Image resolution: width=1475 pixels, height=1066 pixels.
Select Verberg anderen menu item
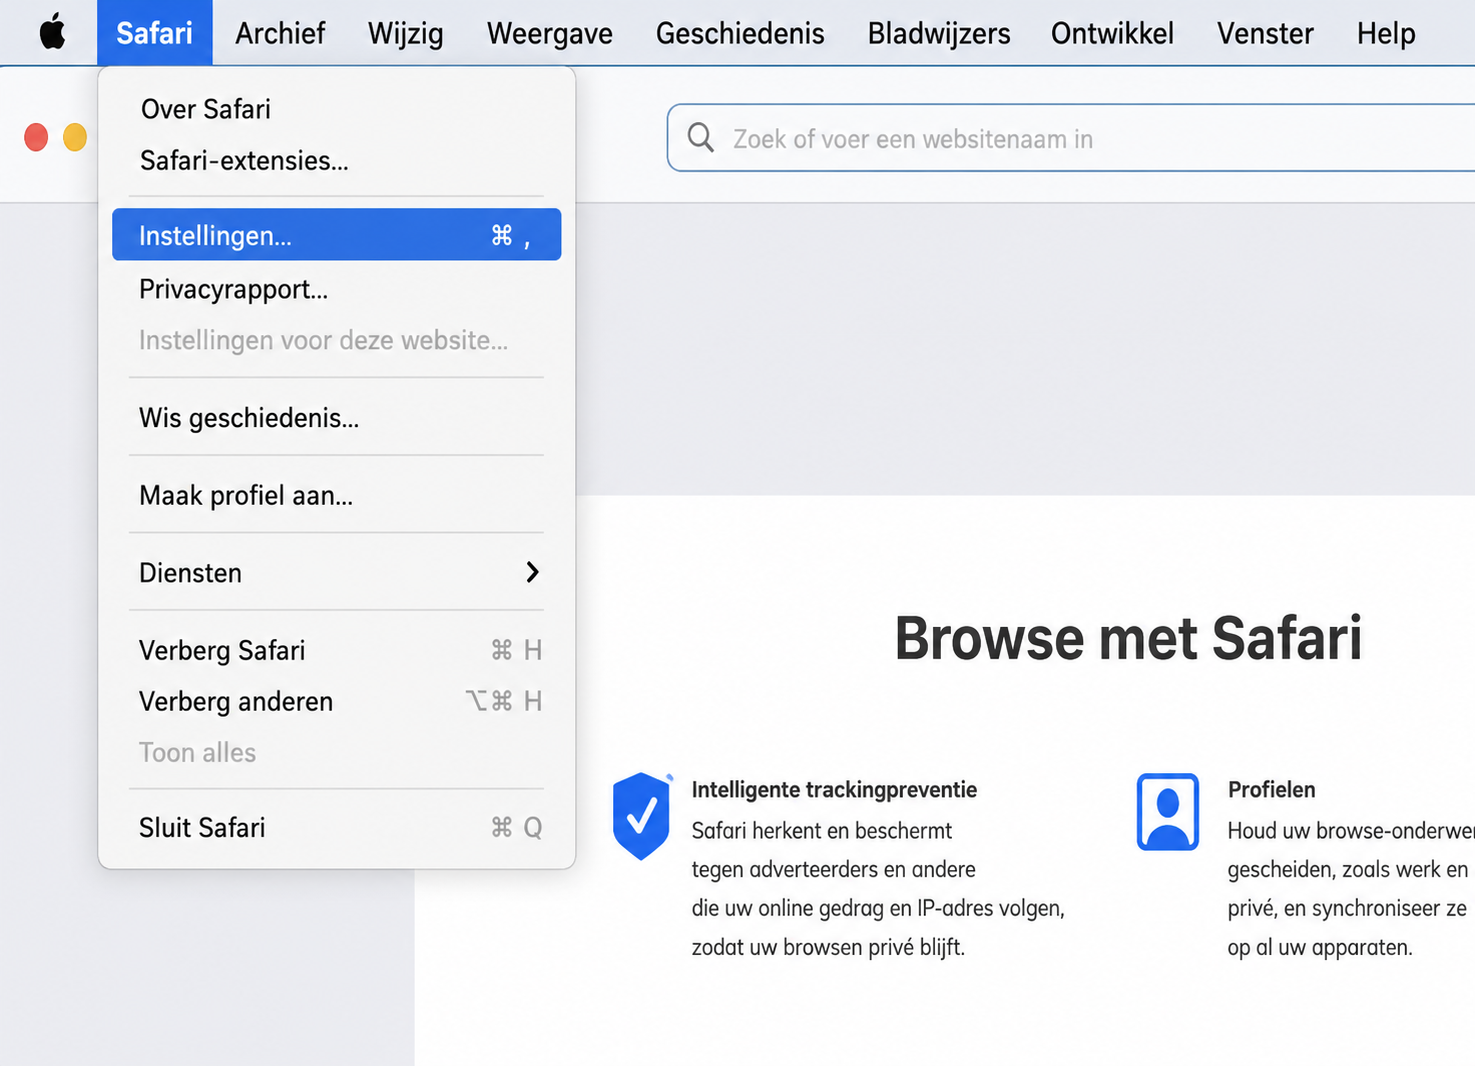click(x=336, y=701)
